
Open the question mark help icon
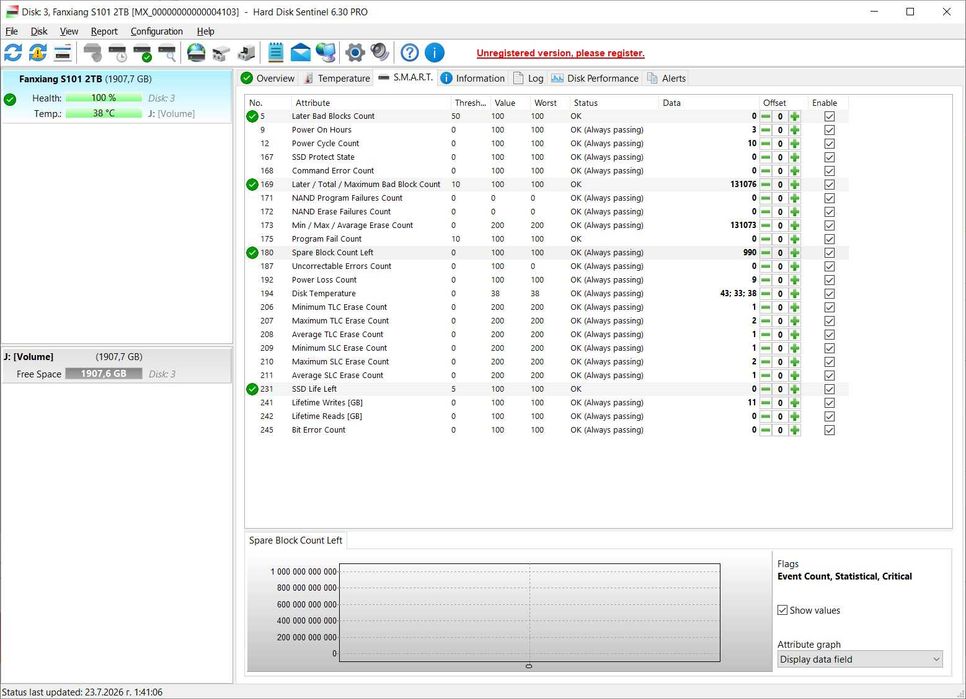pyautogui.click(x=410, y=53)
